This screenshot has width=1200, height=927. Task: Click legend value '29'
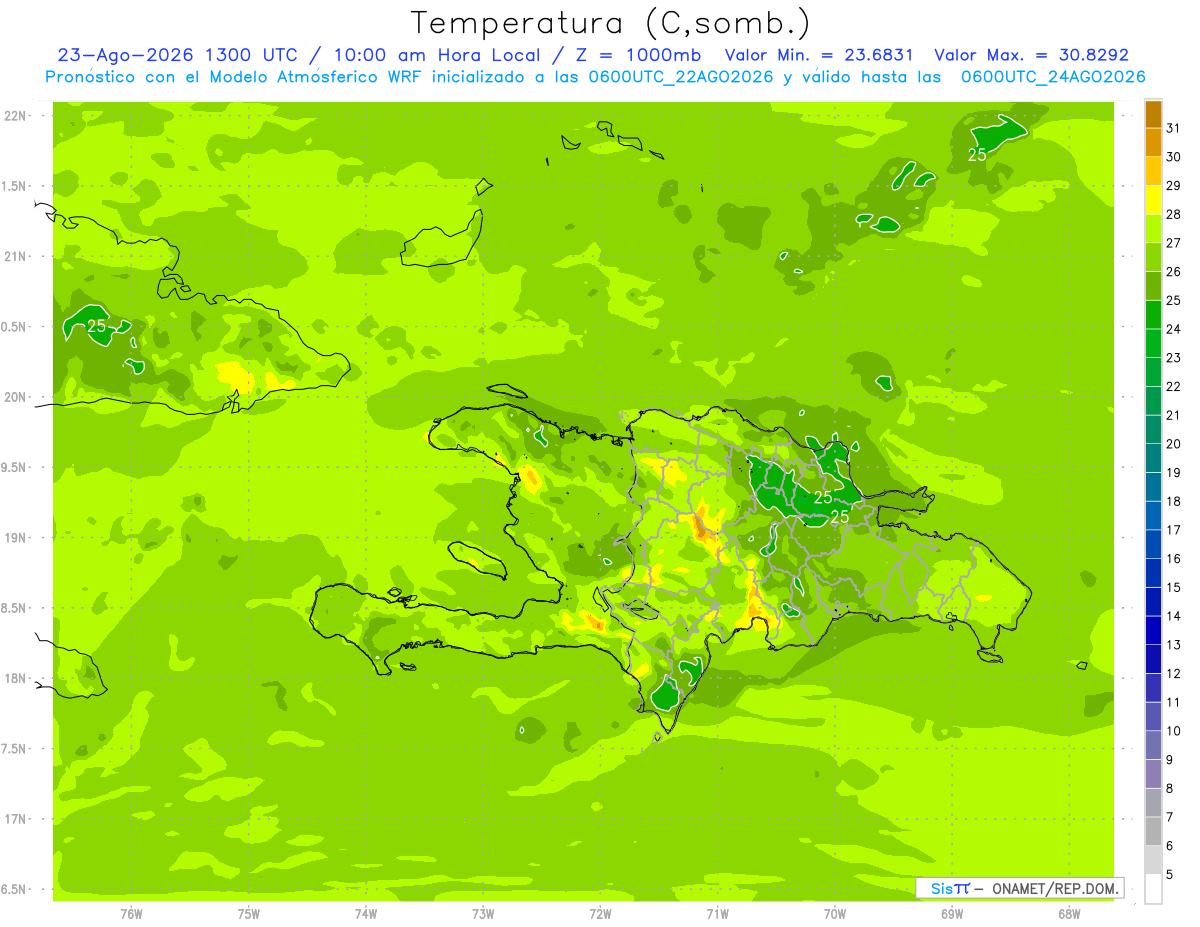pyautogui.click(x=1174, y=186)
